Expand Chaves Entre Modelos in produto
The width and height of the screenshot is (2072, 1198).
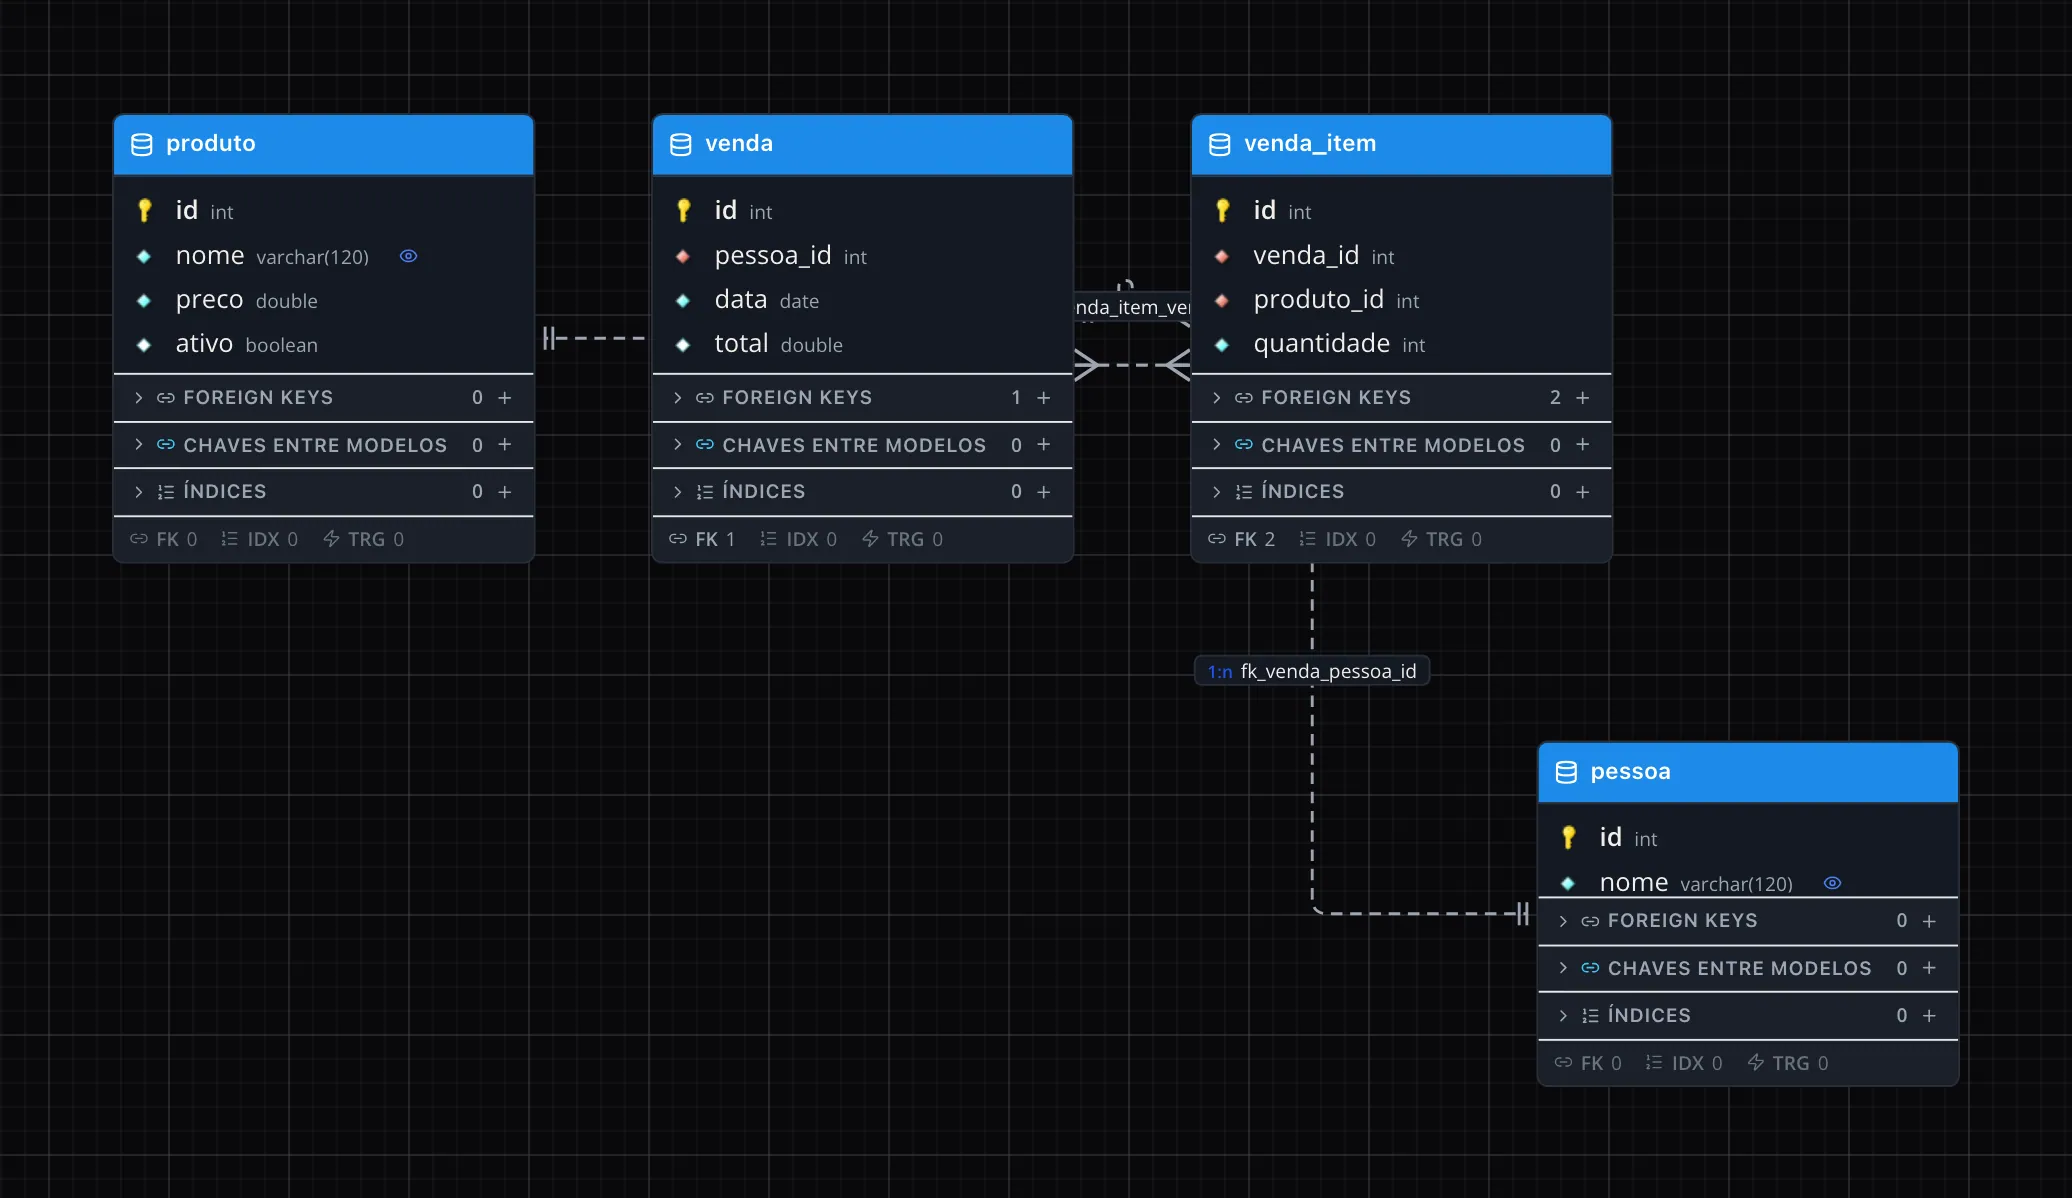(x=138, y=444)
